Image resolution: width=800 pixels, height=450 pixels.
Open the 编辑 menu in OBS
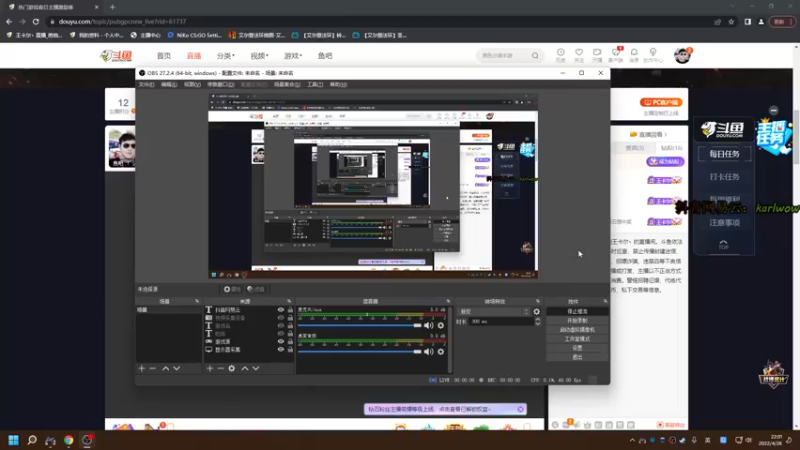tap(169, 85)
